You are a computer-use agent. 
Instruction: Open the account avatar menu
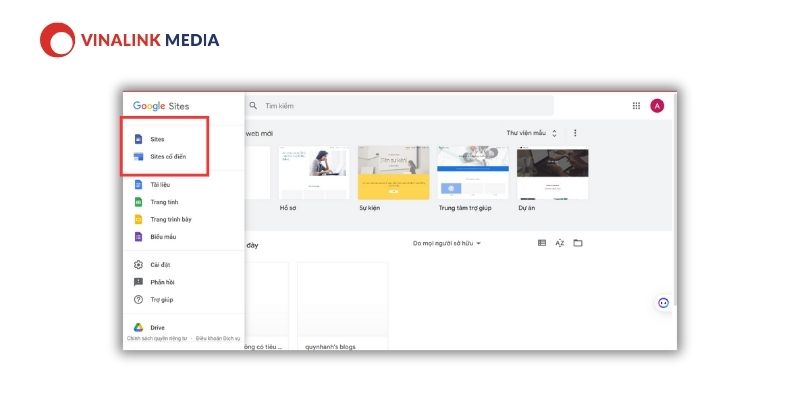tap(657, 106)
